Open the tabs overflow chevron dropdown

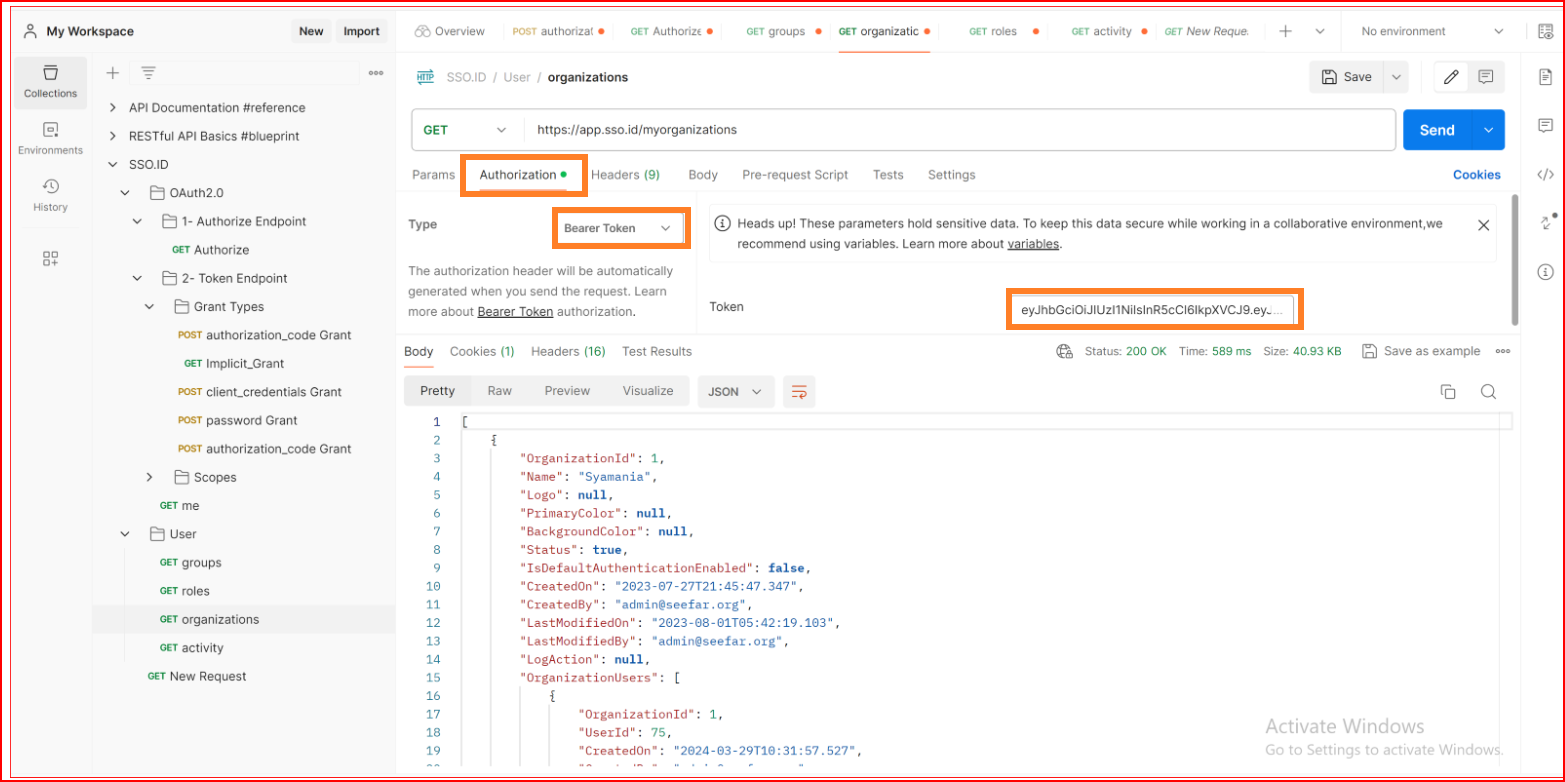point(1320,31)
